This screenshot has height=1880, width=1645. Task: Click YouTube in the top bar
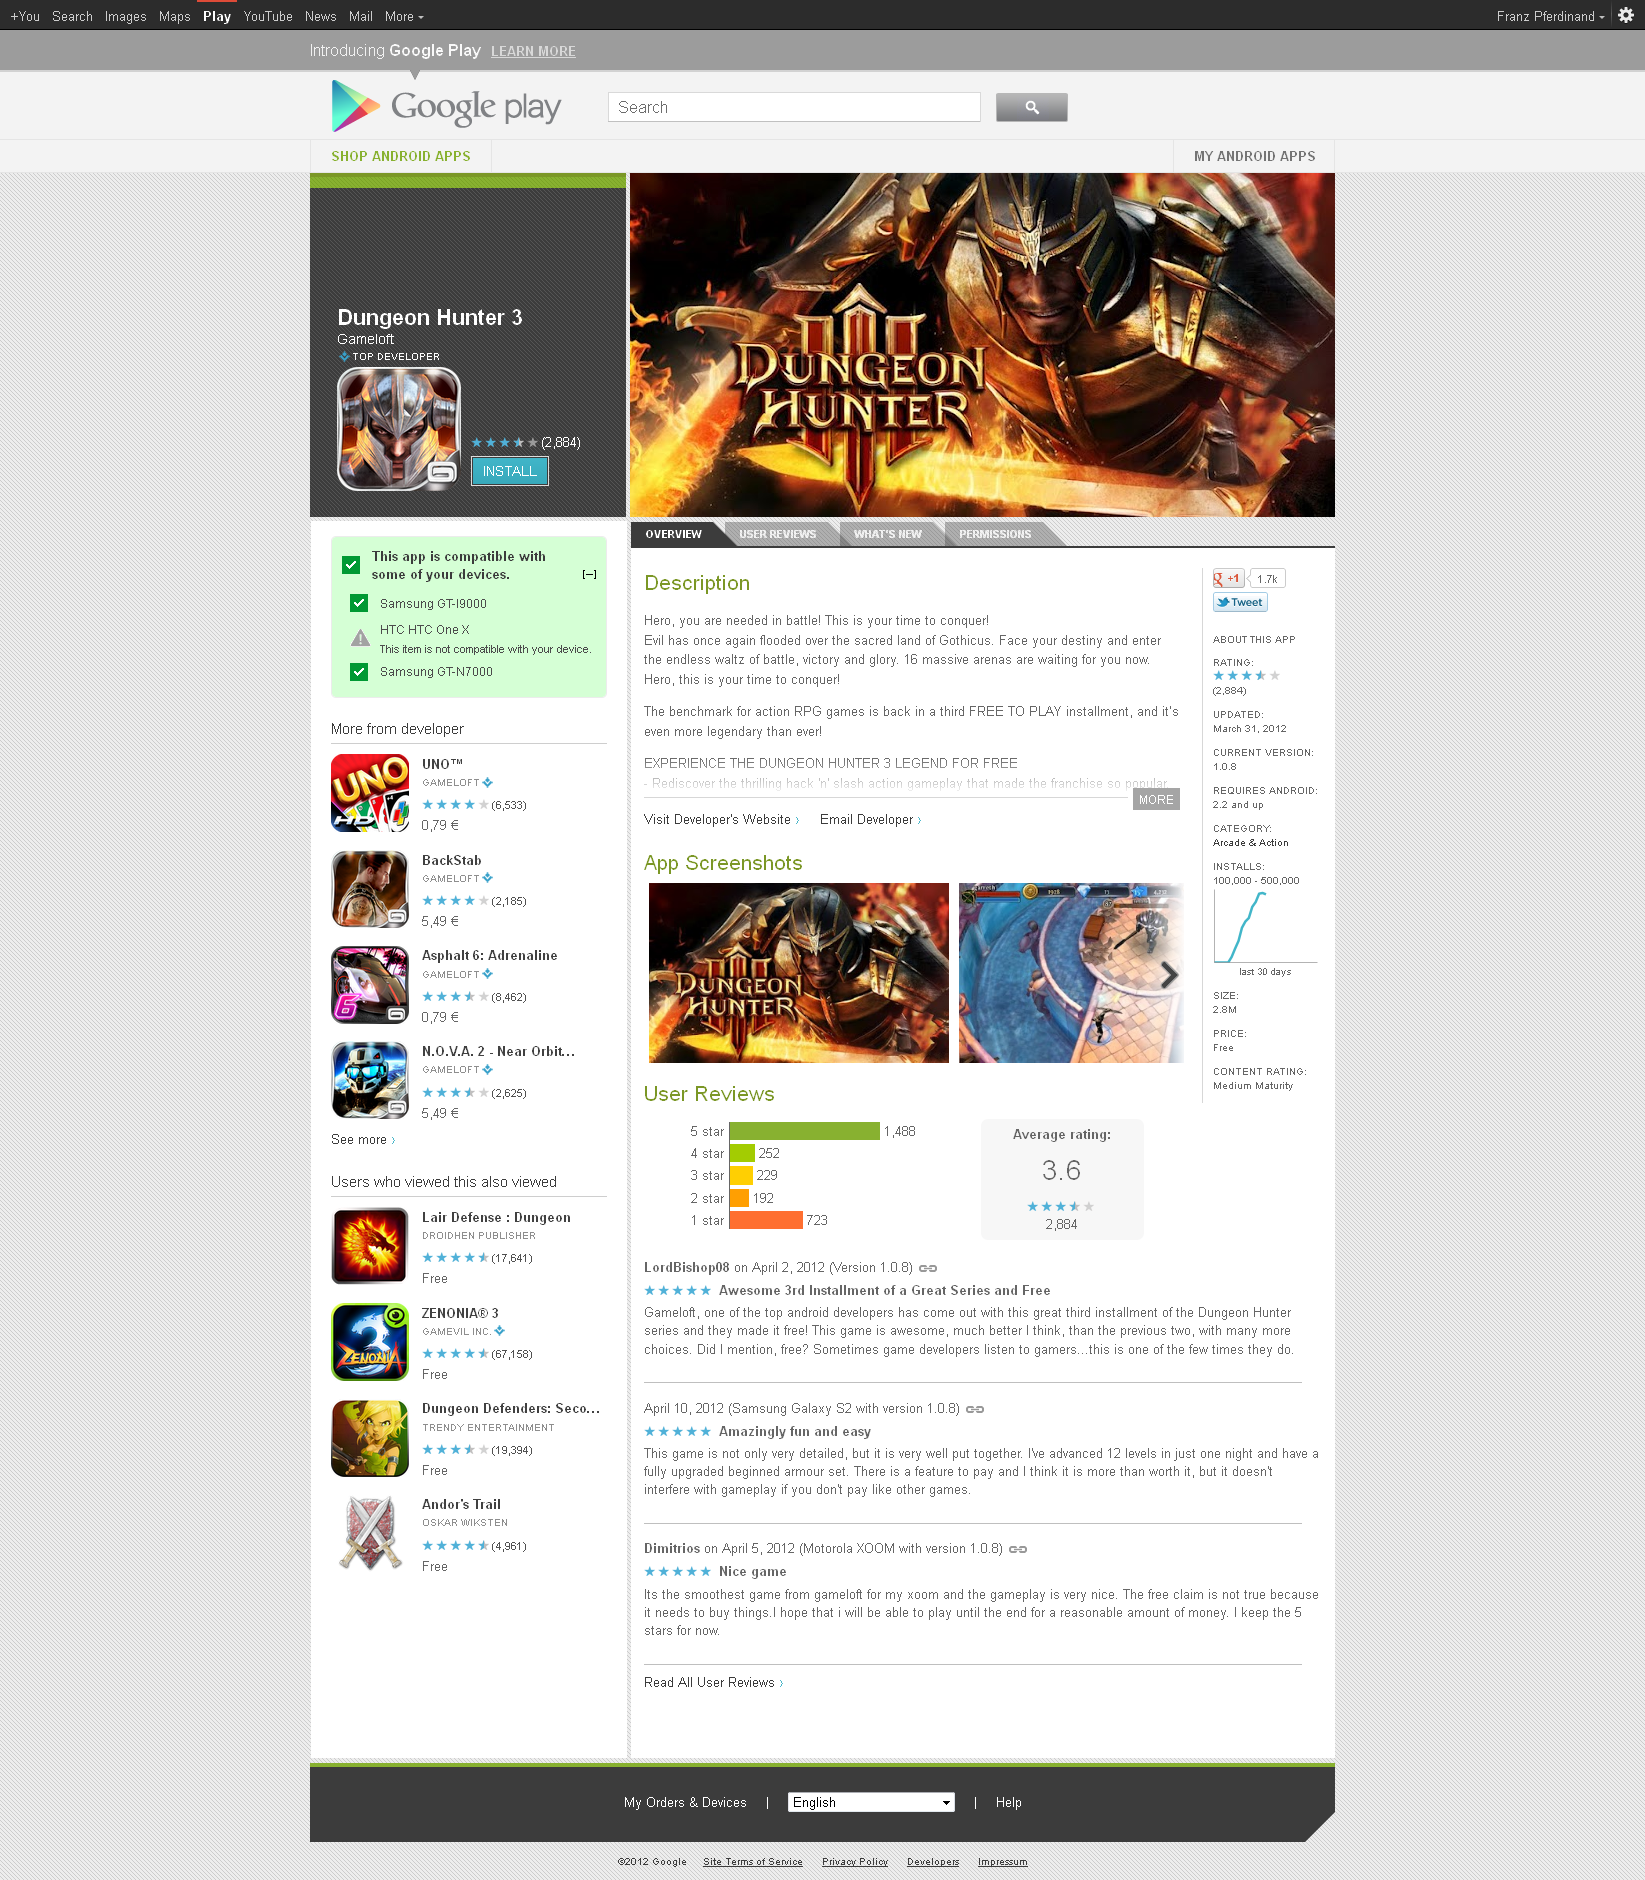point(268,16)
